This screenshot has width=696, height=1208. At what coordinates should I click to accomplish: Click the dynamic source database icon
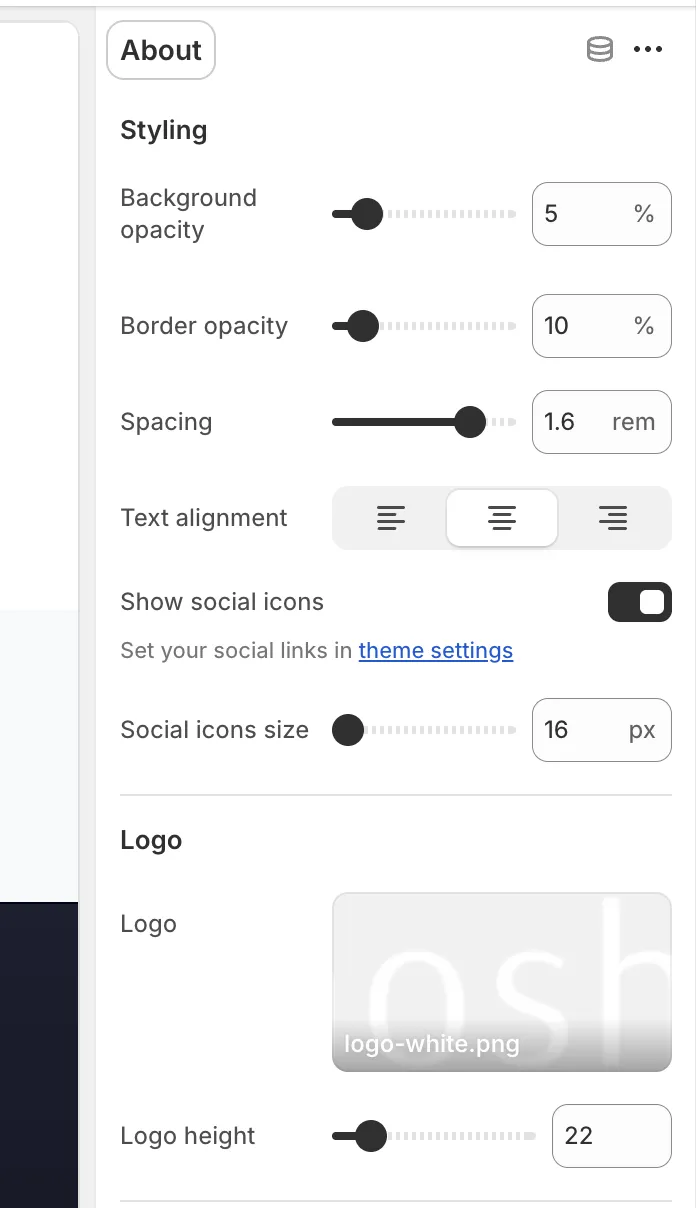[x=599, y=50]
